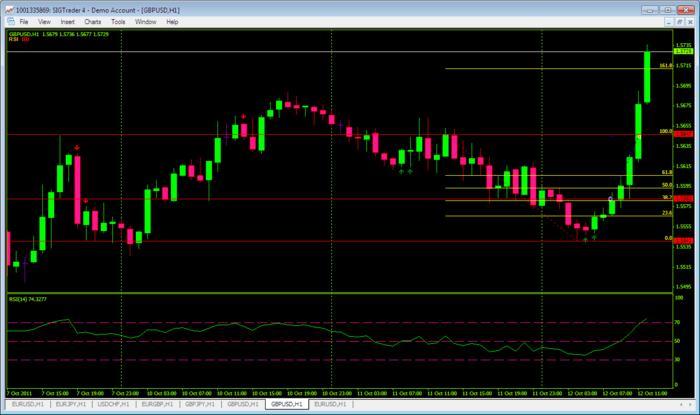Switch to the USDCHF,H1 chart tab
700x415 pixels.
[x=113, y=404]
